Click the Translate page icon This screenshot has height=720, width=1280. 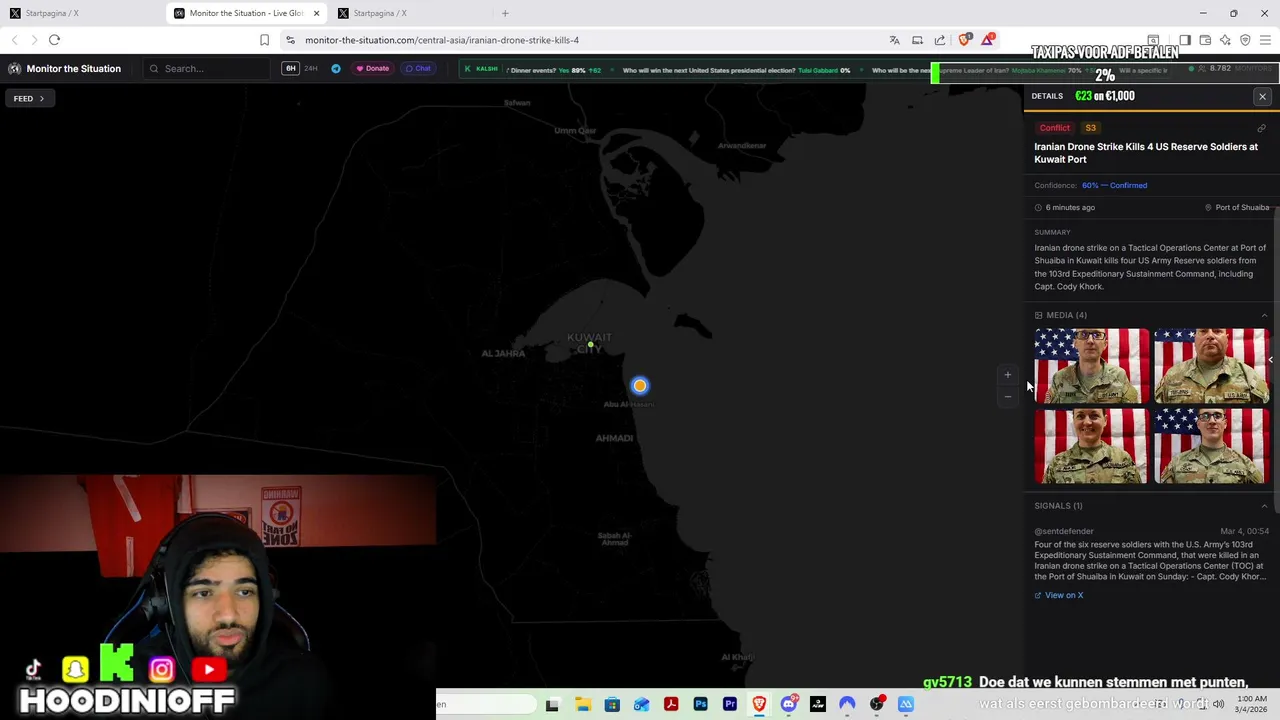coord(894,40)
